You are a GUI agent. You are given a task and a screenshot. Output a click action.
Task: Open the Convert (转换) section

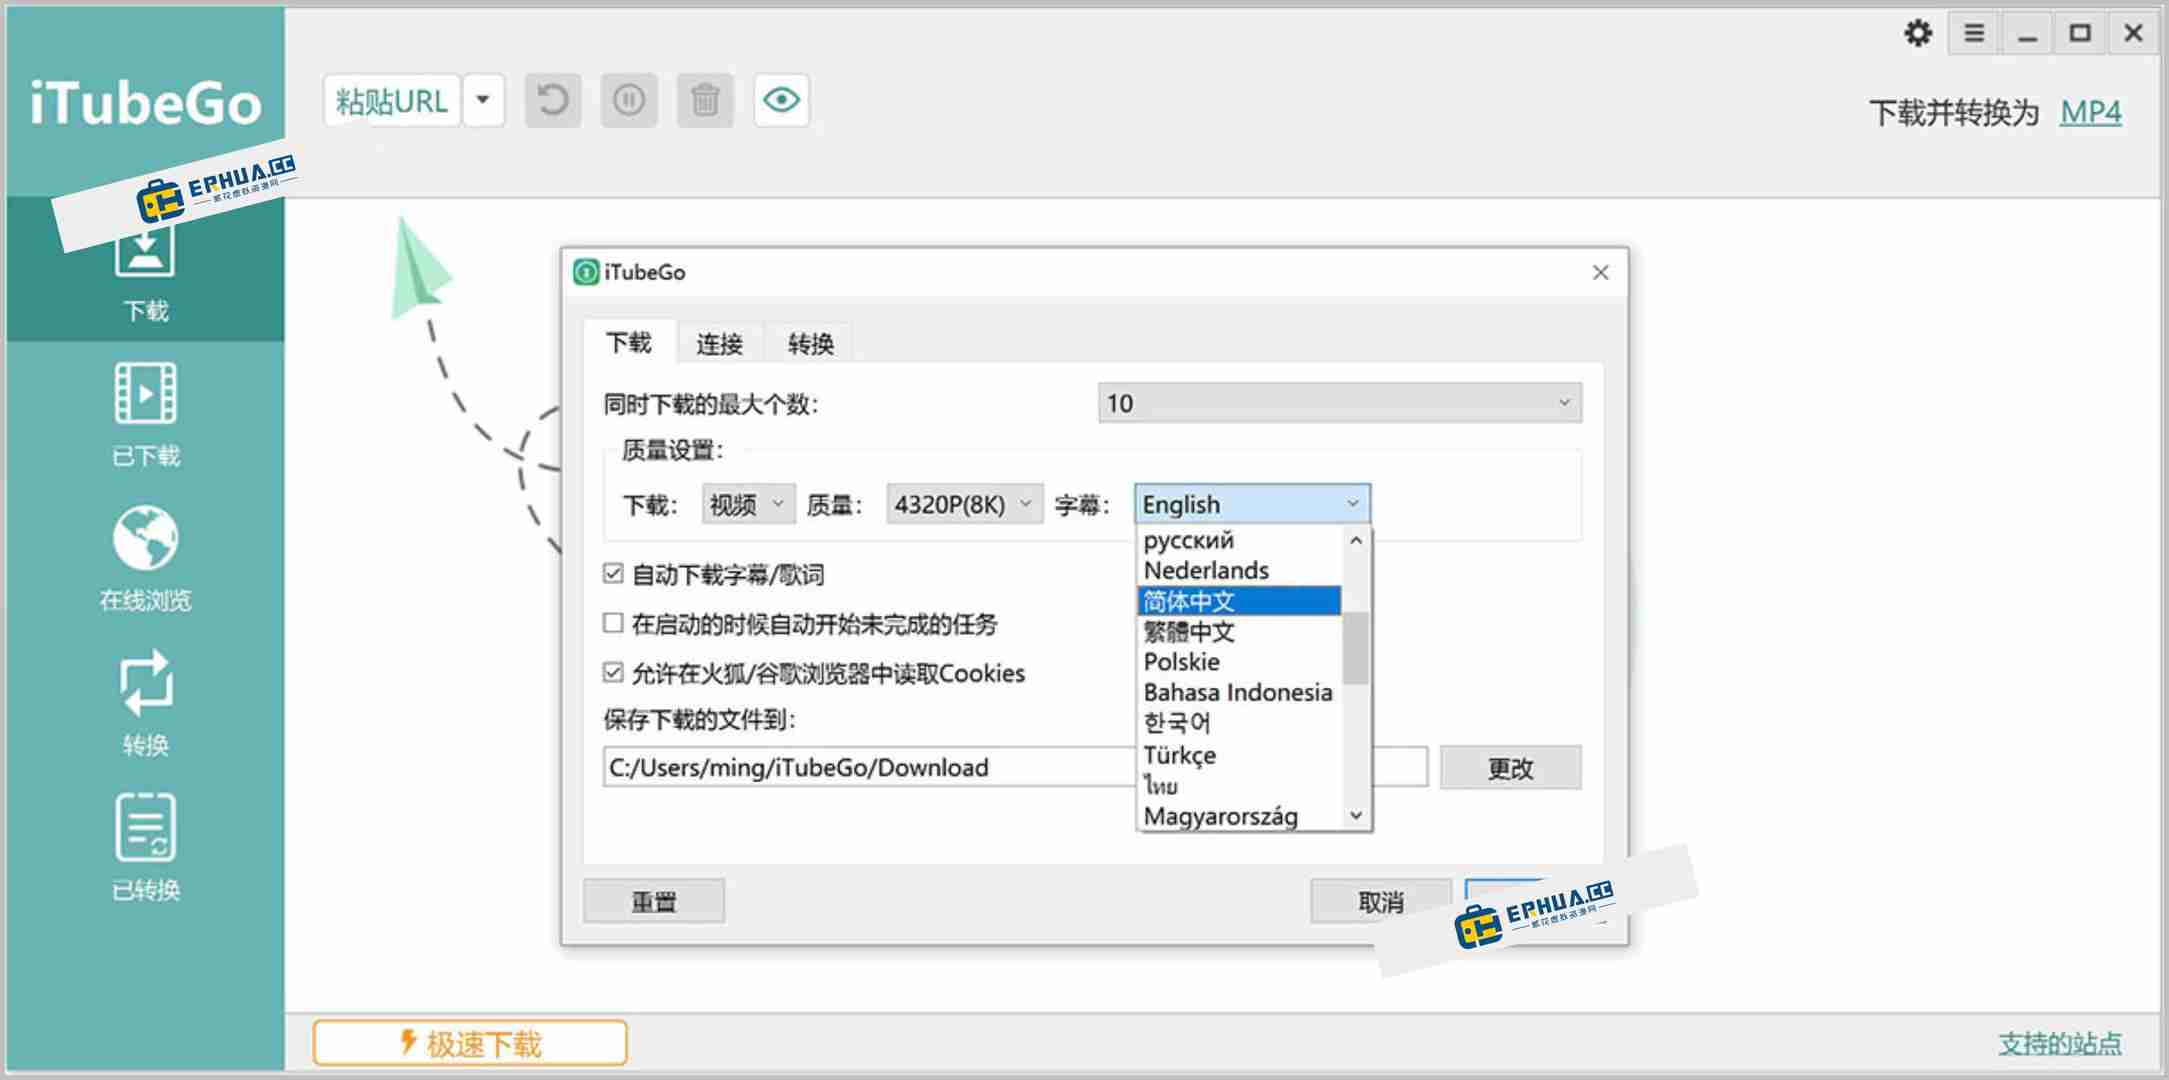pos(145,703)
